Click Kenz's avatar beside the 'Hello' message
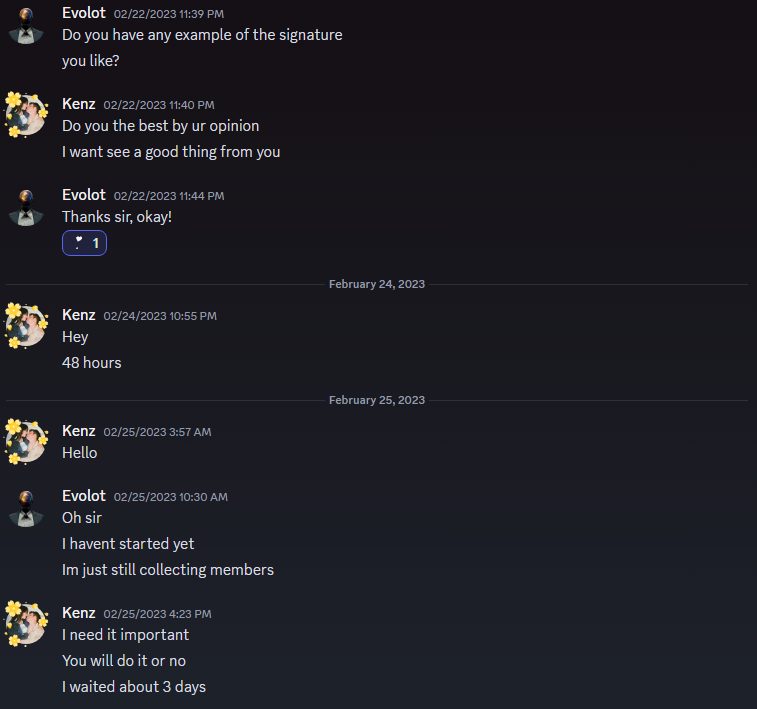The height and width of the screenshot is (709, 757). coord(26,442)
